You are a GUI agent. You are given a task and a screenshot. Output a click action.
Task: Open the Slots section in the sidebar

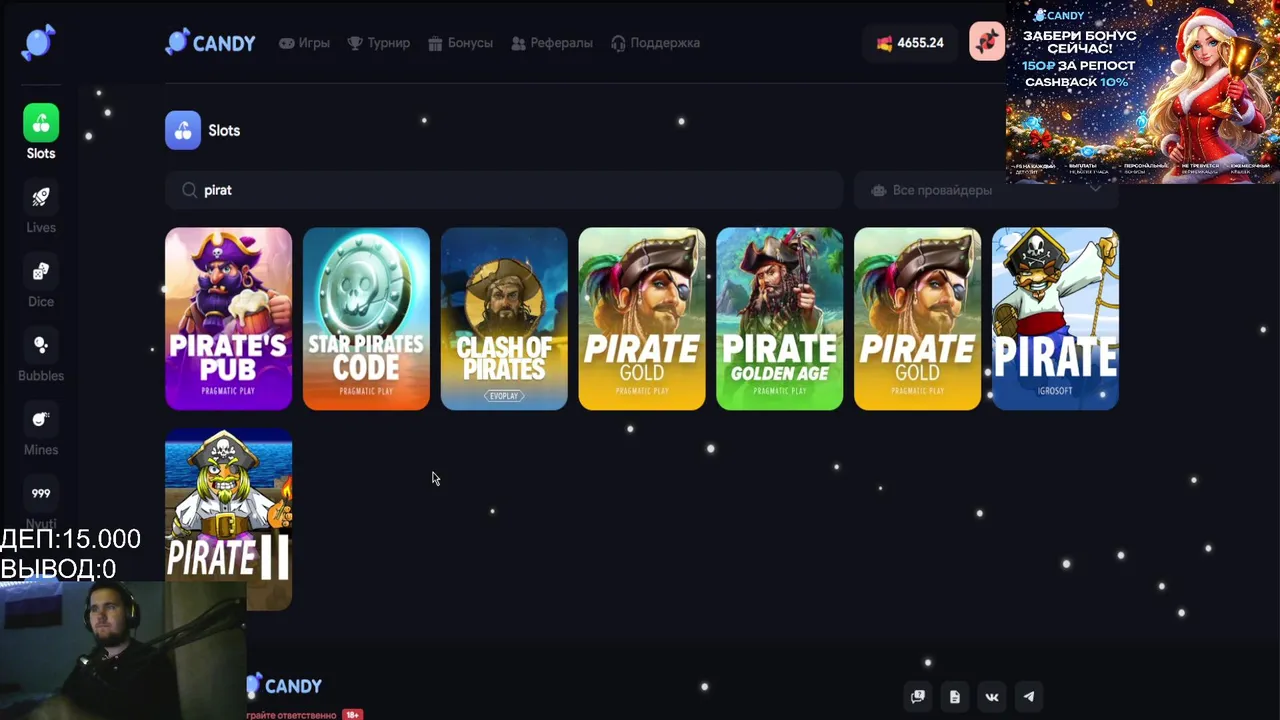tap(41, 132)
